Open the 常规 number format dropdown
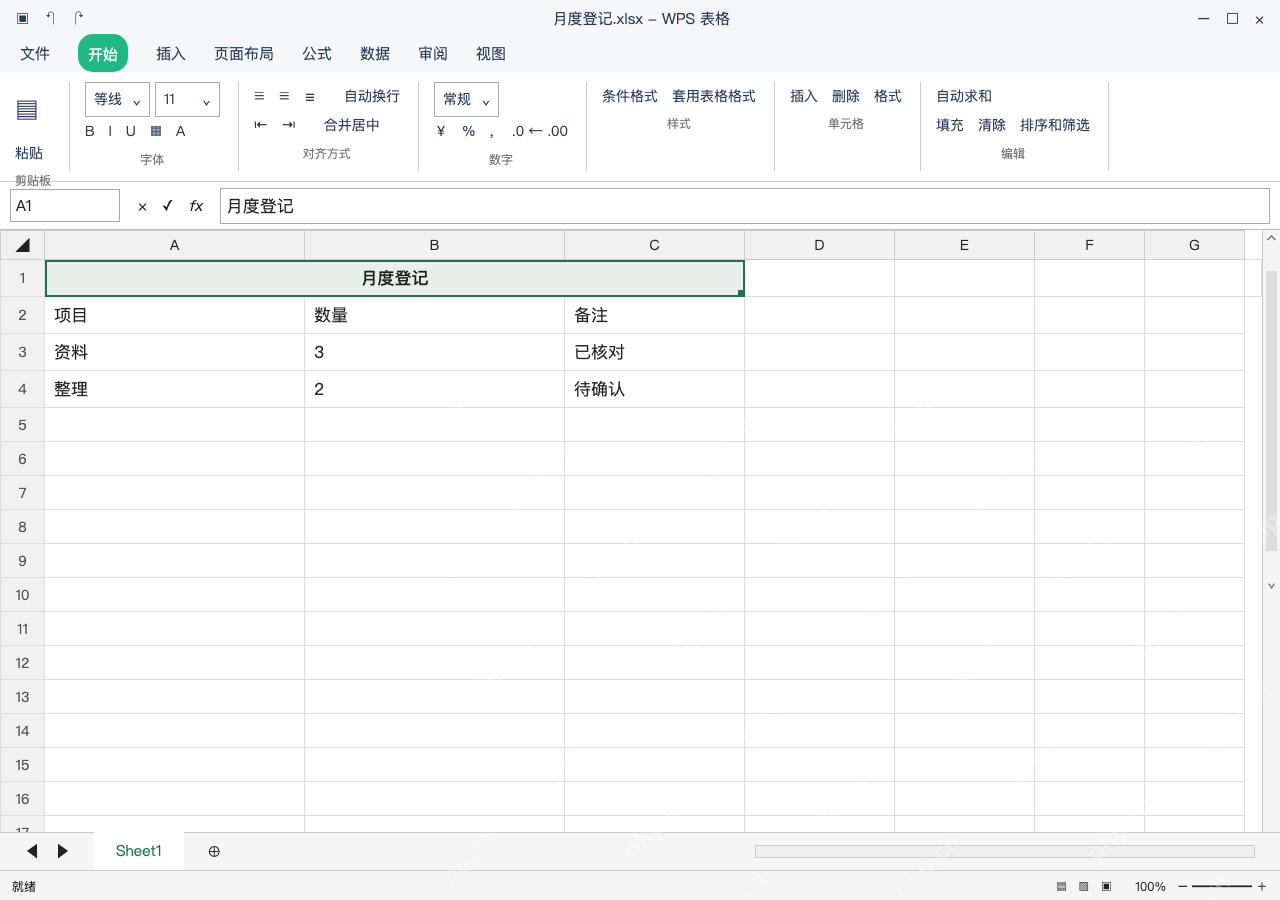1280x900 pixels. pos(466,99)
